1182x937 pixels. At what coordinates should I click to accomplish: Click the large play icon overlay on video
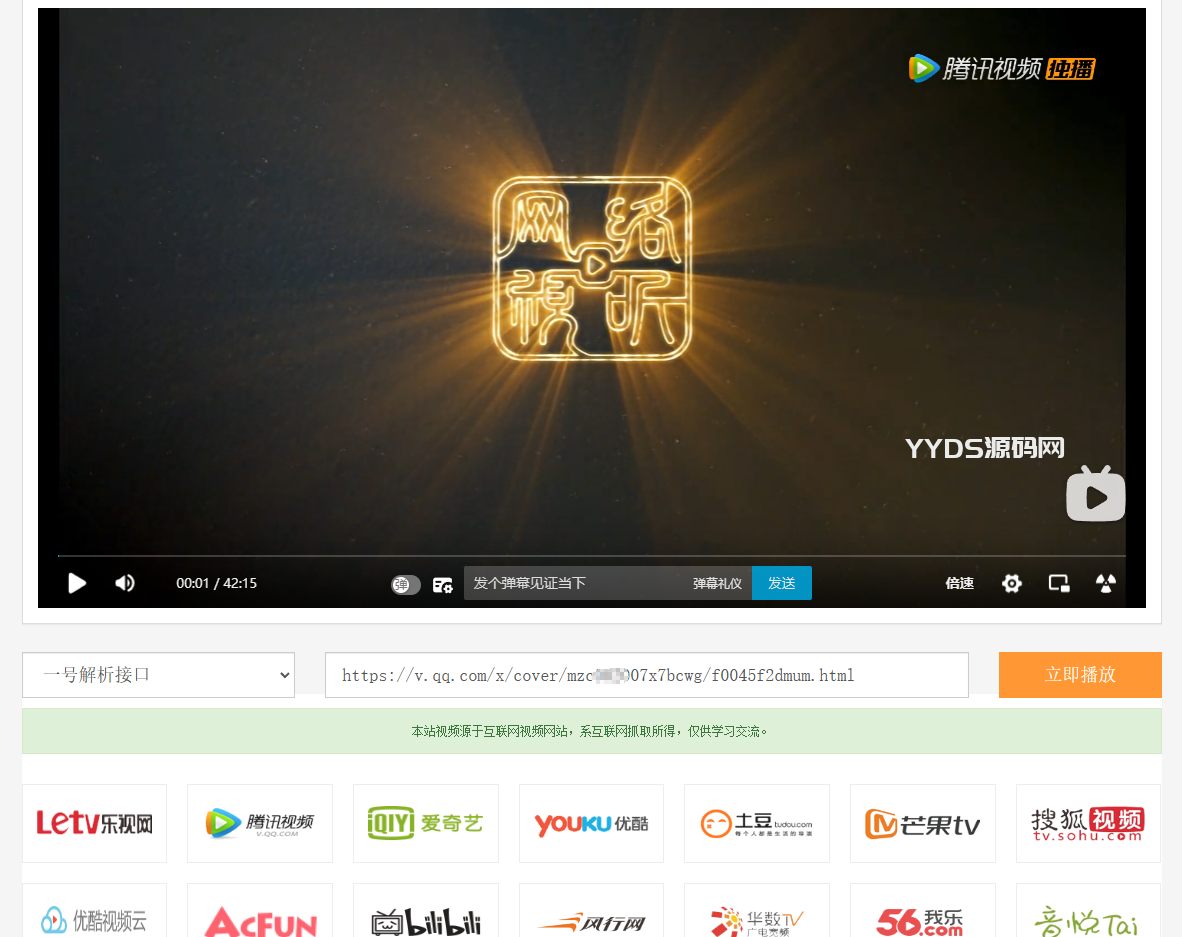point(1095,494)
